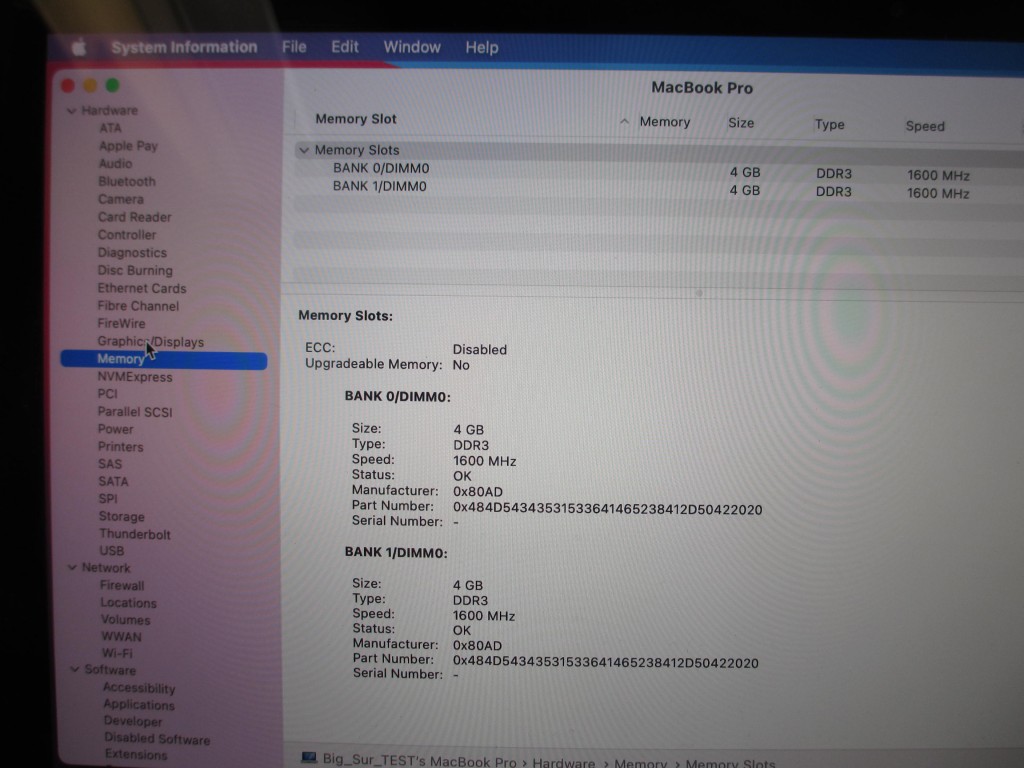Viewport: 1024px width, 768px height.
Task: Collapse the Network section in sidebar
Action: tap(72, 568)
